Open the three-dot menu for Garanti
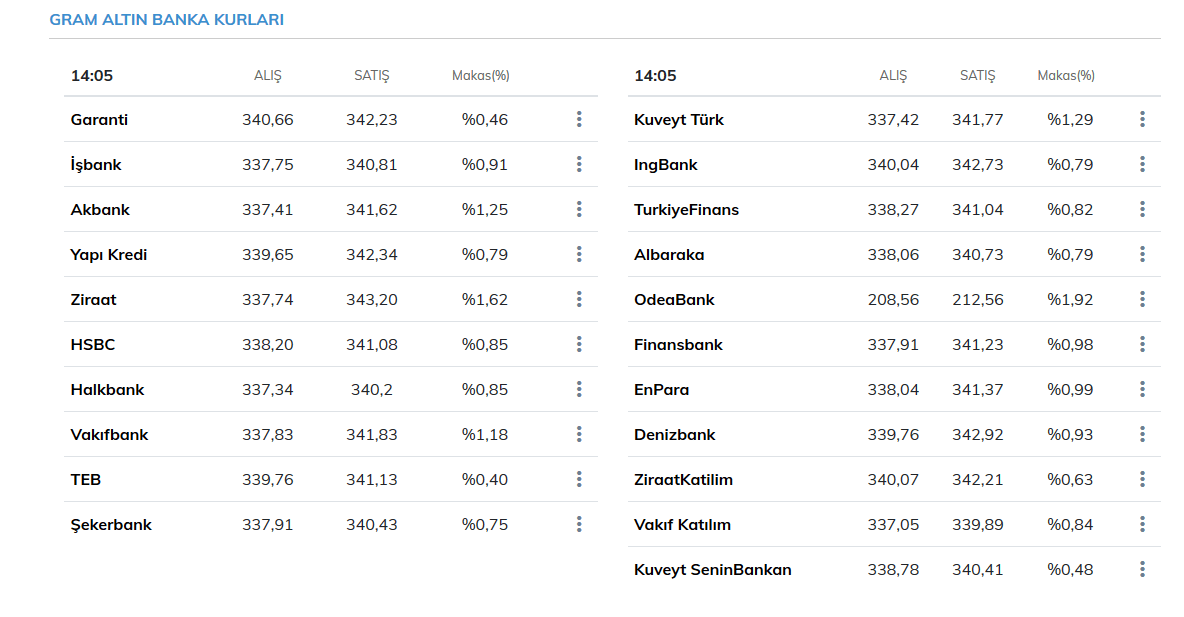The image size is (1184, 617). (579, 120)
